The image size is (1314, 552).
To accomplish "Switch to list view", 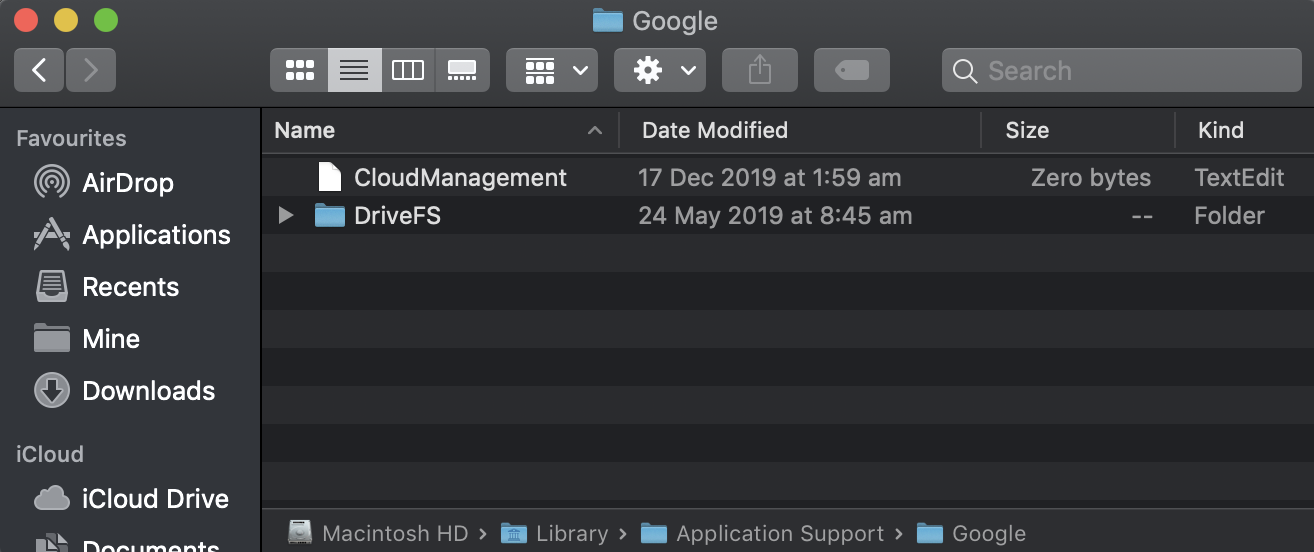I will pos(354,70).
